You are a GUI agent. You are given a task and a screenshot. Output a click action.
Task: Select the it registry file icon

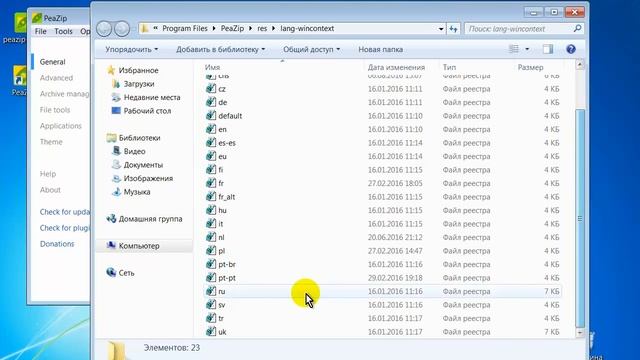click(x=211, y=223)
